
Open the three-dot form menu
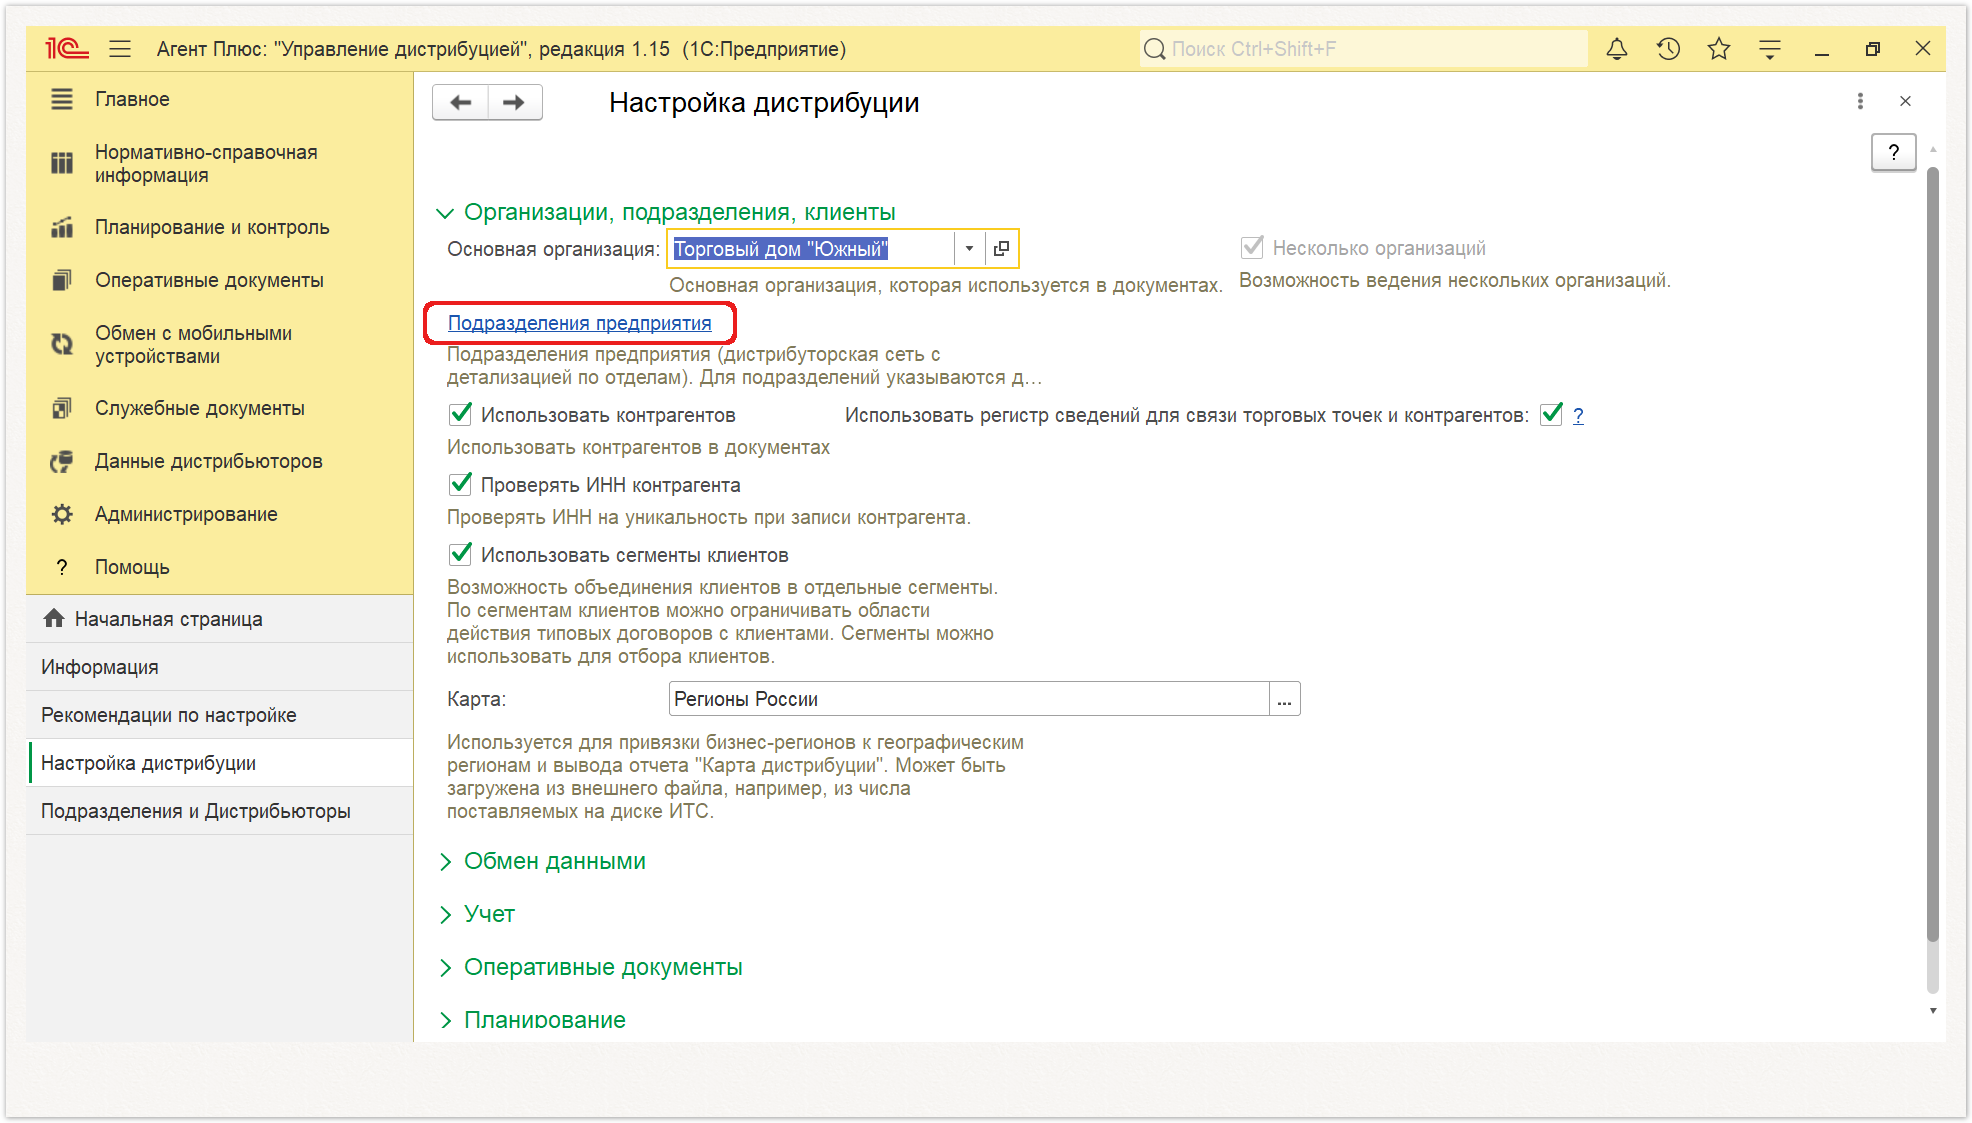coord(1860,101)
